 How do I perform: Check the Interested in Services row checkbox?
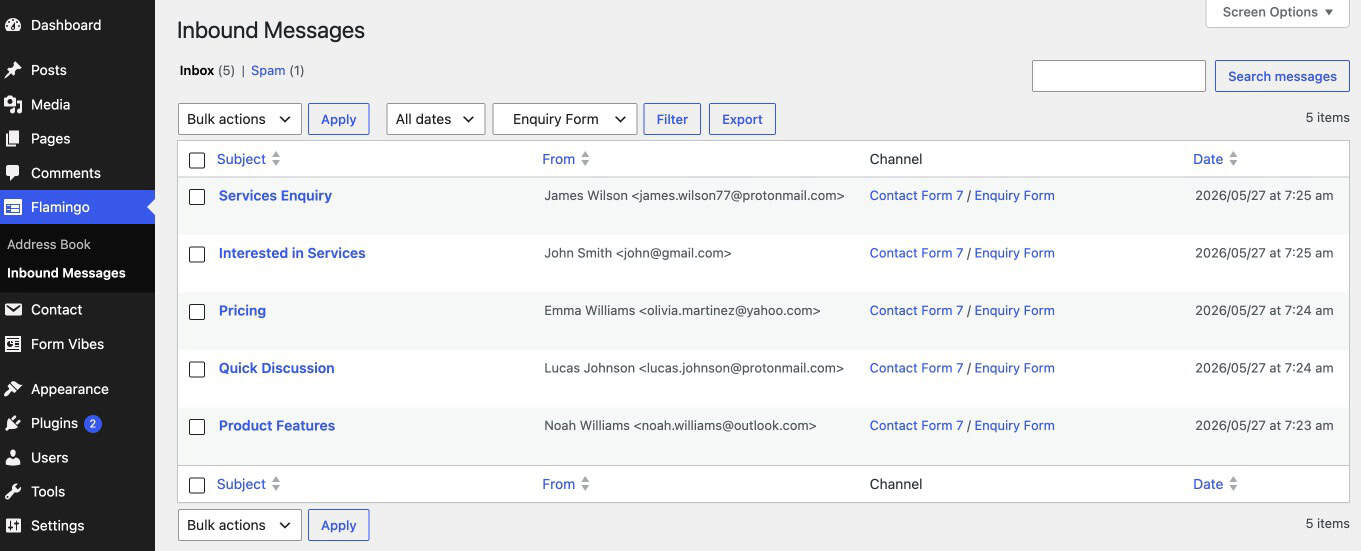[x=197, y=254]
